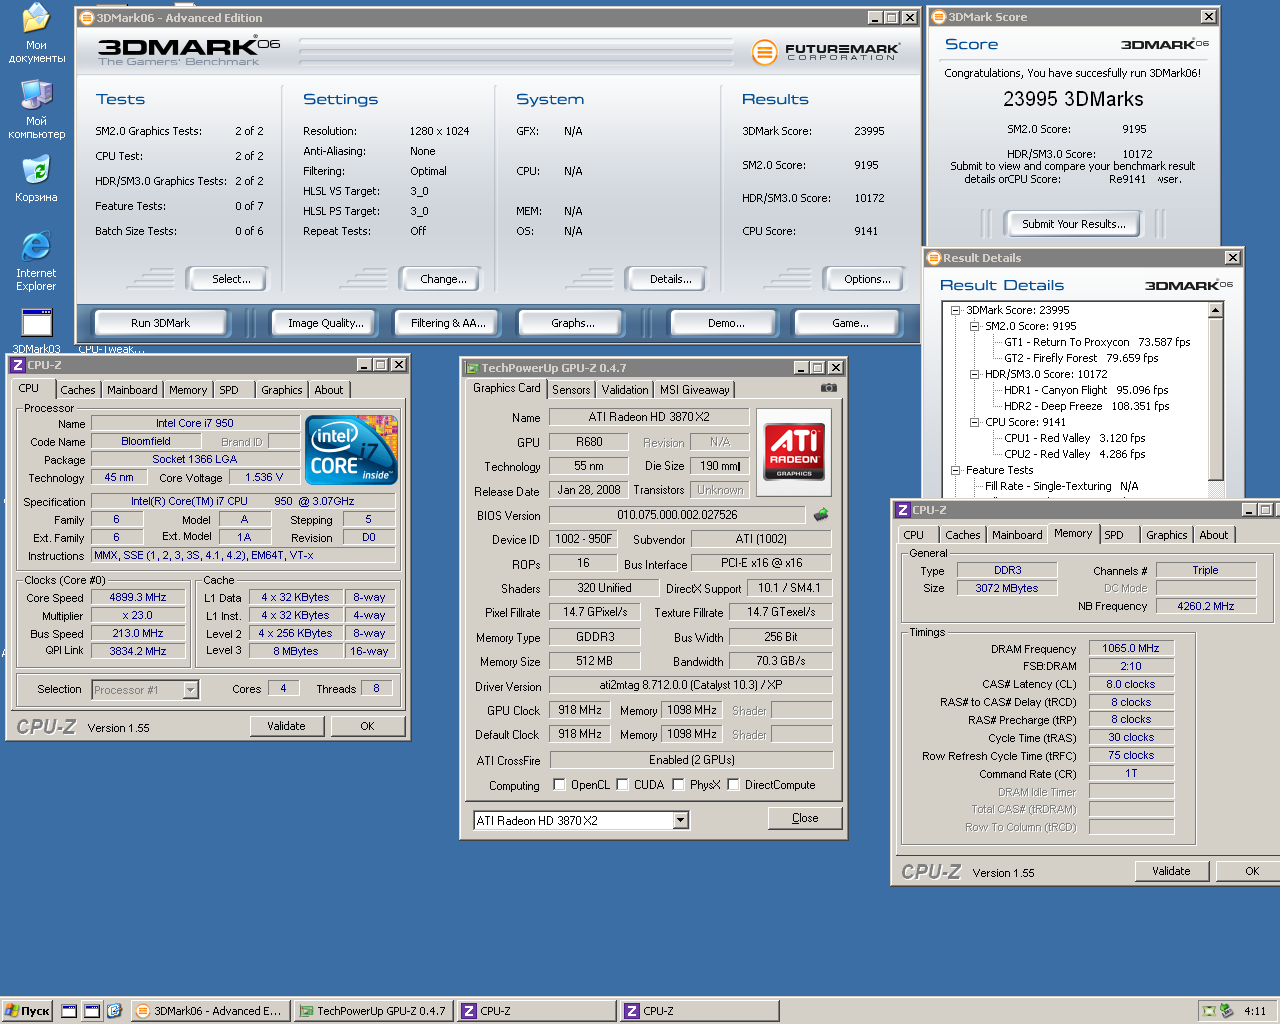Click the BIOS Version field 010.075.000.002.027526
Screen dimensions: 1280x1024
pyautogui.click(x=677, y=515)
